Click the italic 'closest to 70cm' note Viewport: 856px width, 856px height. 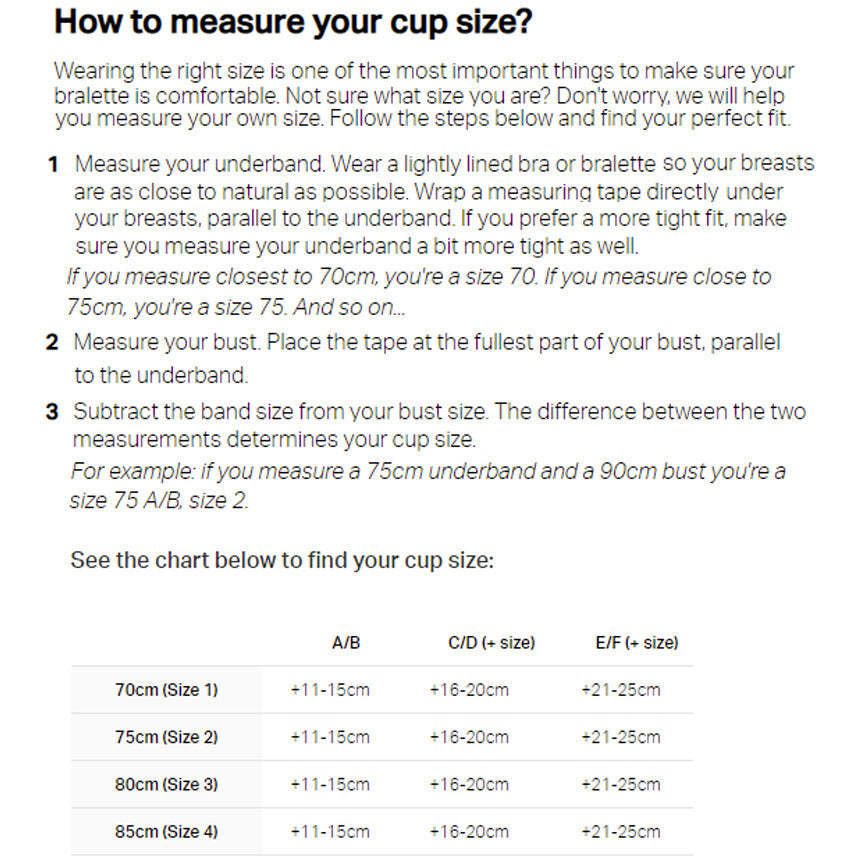[419, 292]
